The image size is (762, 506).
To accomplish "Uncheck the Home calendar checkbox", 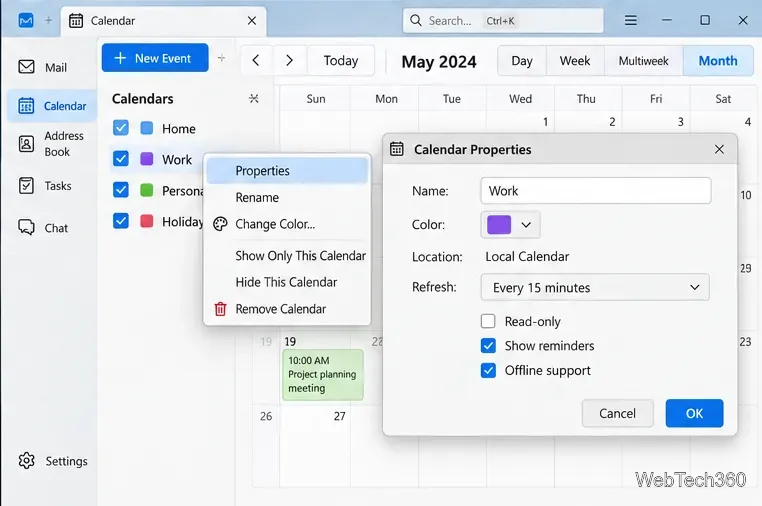I will click(x=121, y=128).
